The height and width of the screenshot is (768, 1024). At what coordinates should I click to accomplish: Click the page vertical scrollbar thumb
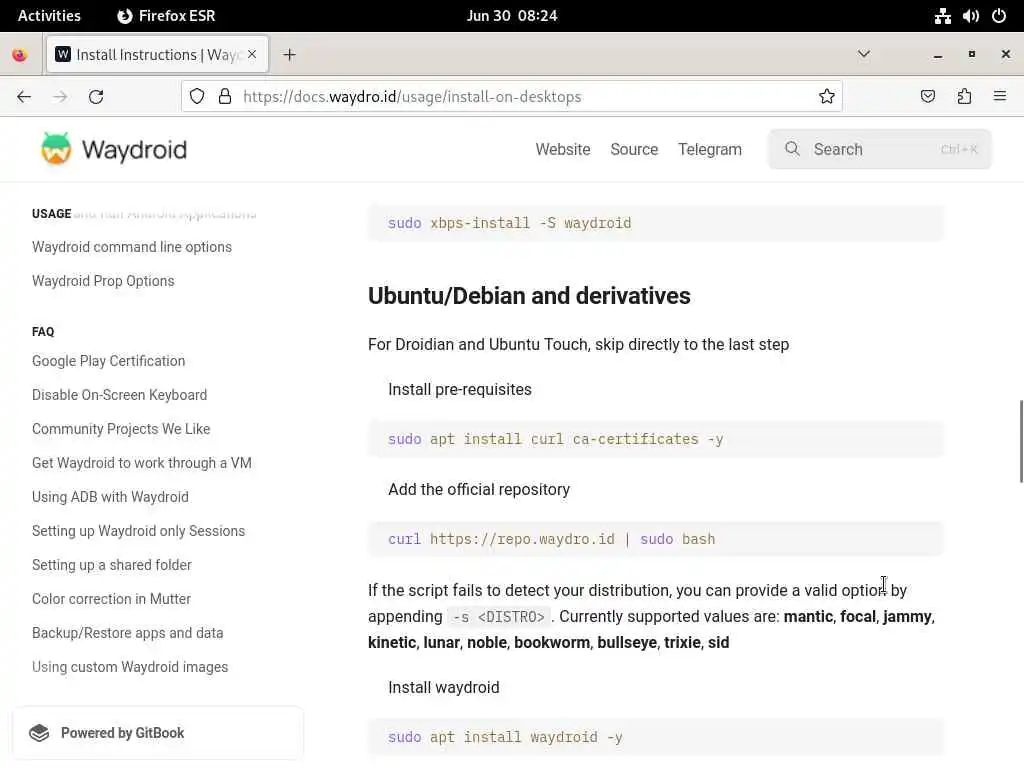tap(1021, 441)
